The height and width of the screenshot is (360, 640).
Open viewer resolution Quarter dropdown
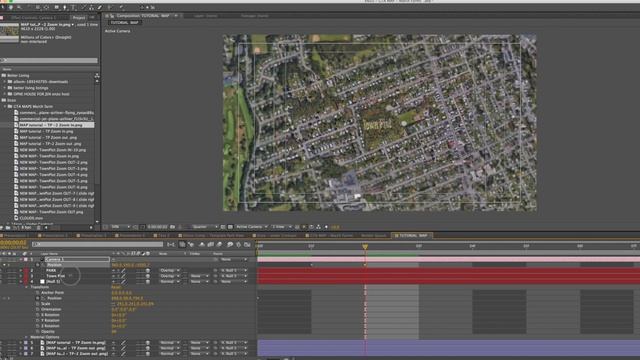[204, 227]
